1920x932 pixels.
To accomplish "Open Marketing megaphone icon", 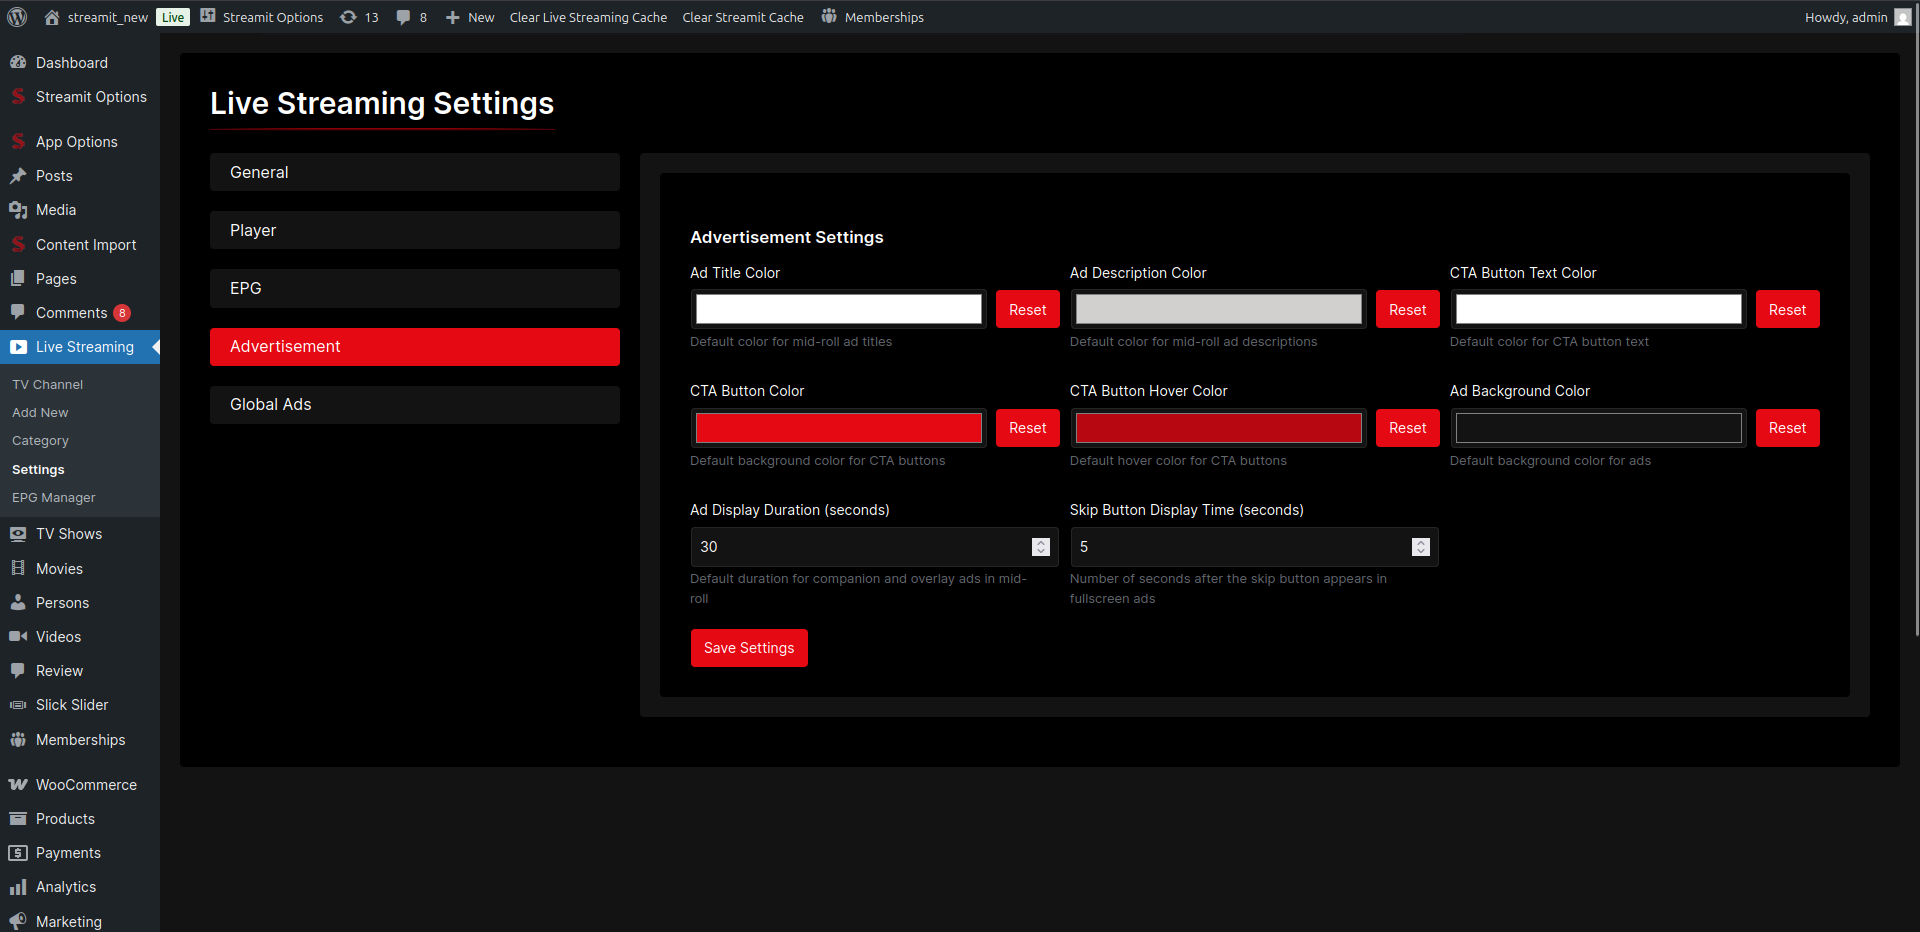I will [18, 921].
